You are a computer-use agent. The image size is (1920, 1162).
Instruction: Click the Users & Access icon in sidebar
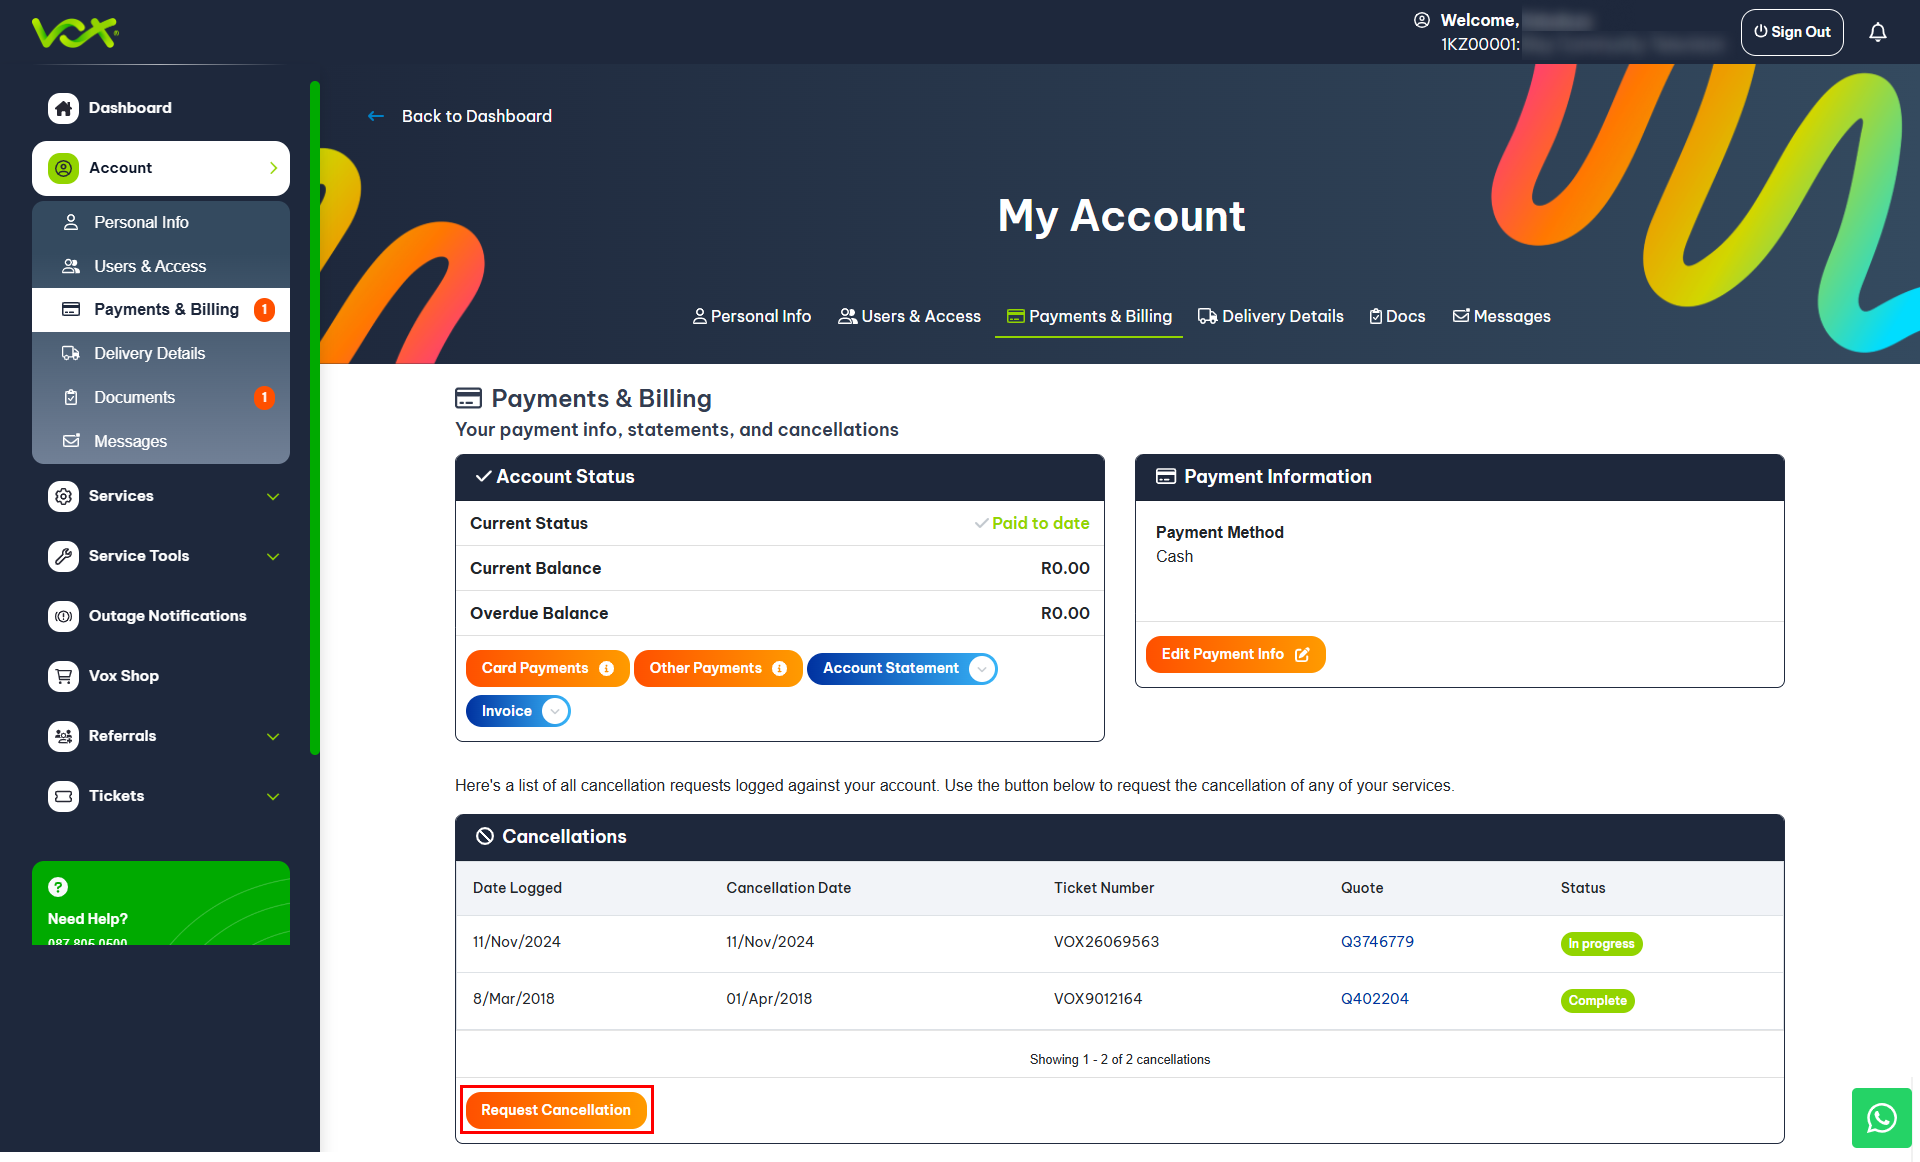click(x=71, y=266)
